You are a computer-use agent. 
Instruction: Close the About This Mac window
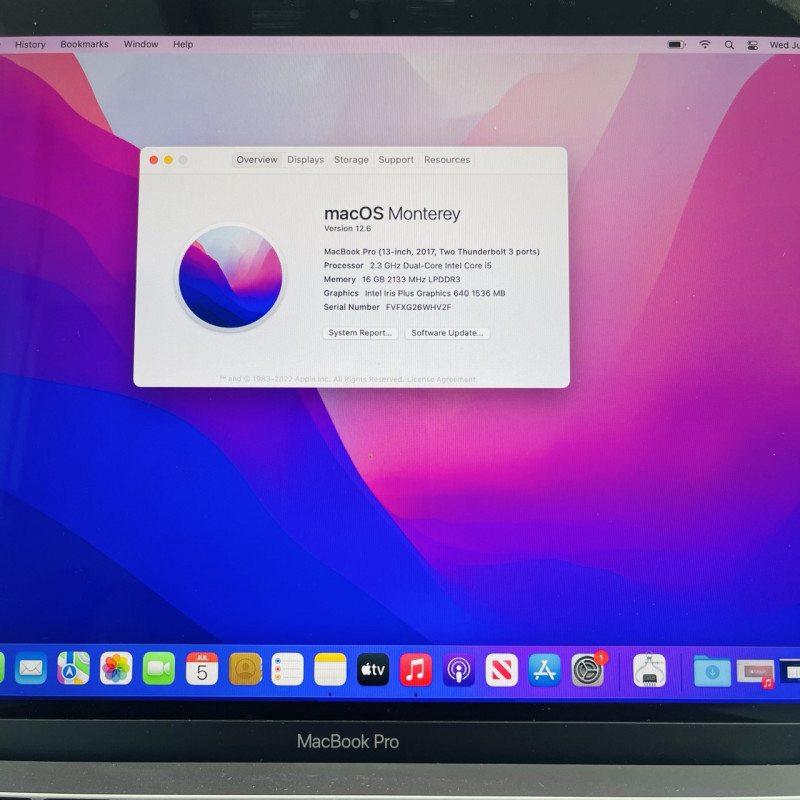154,160
